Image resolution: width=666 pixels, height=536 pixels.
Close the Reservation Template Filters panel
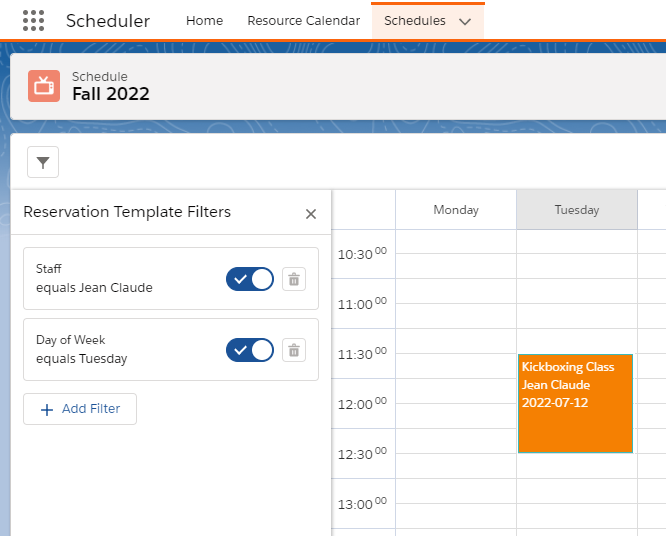310,214
